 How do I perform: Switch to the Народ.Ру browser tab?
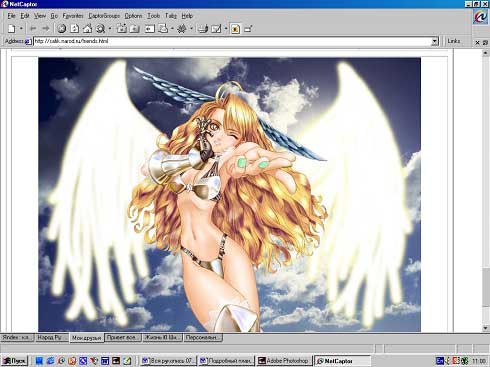point(51,337)
